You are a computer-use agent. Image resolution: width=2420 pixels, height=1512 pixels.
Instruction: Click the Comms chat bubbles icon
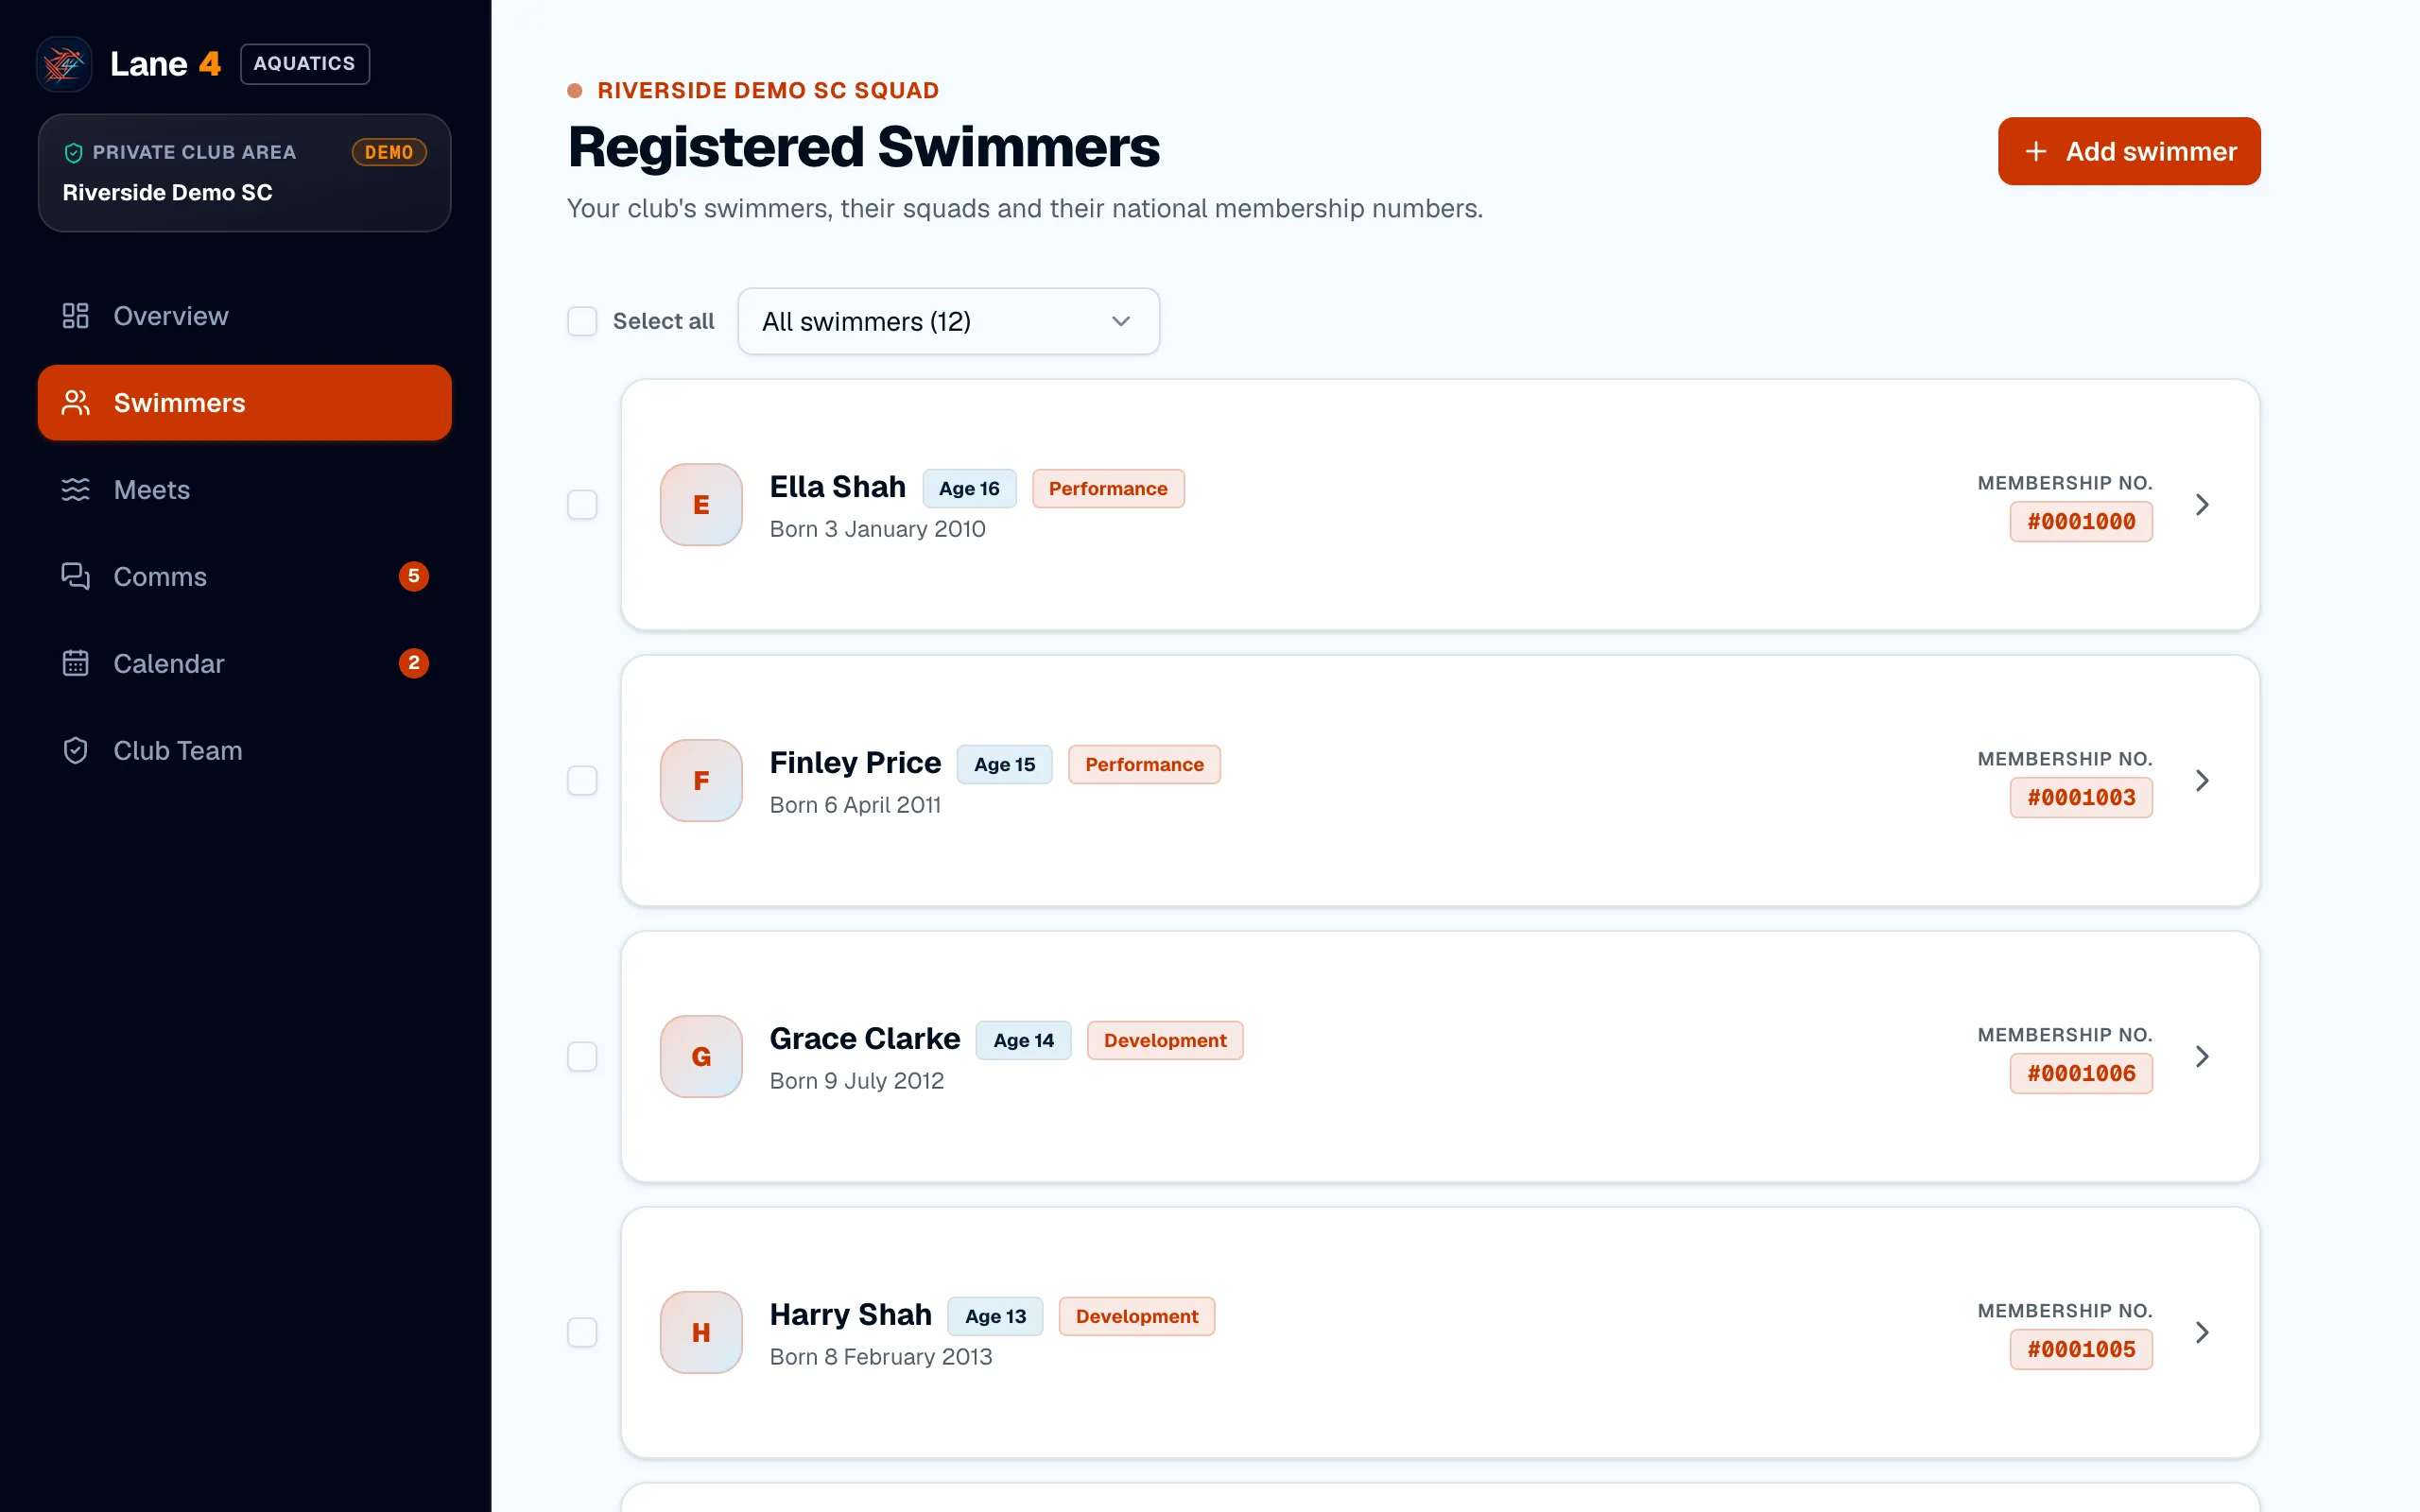tap(75, 577)
